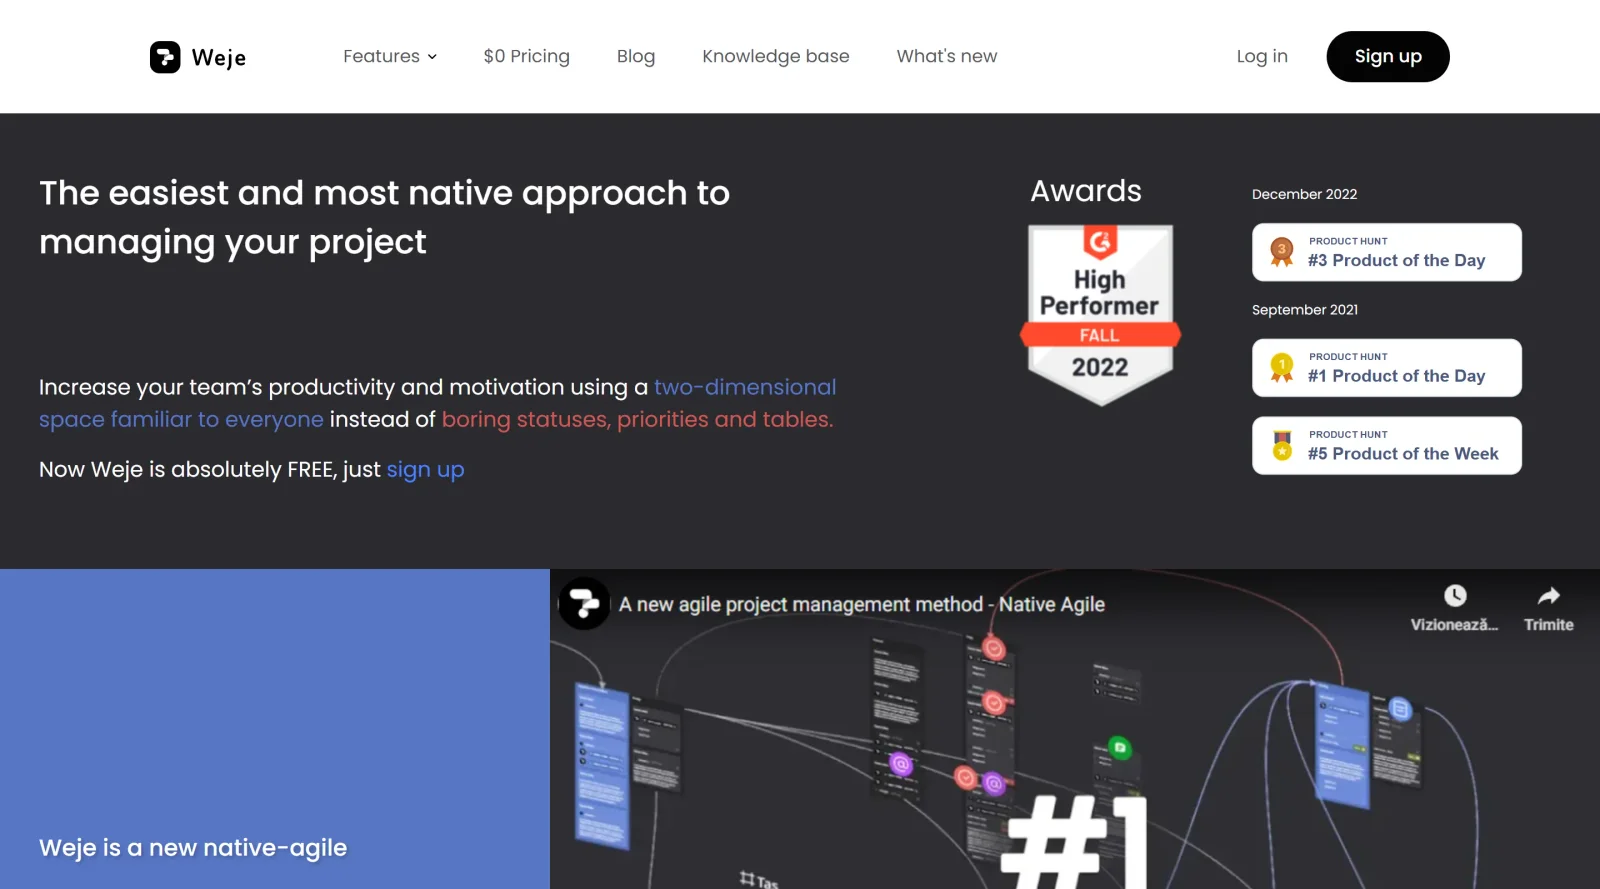Click the Features chevron arrow

[x=432, y=57]
